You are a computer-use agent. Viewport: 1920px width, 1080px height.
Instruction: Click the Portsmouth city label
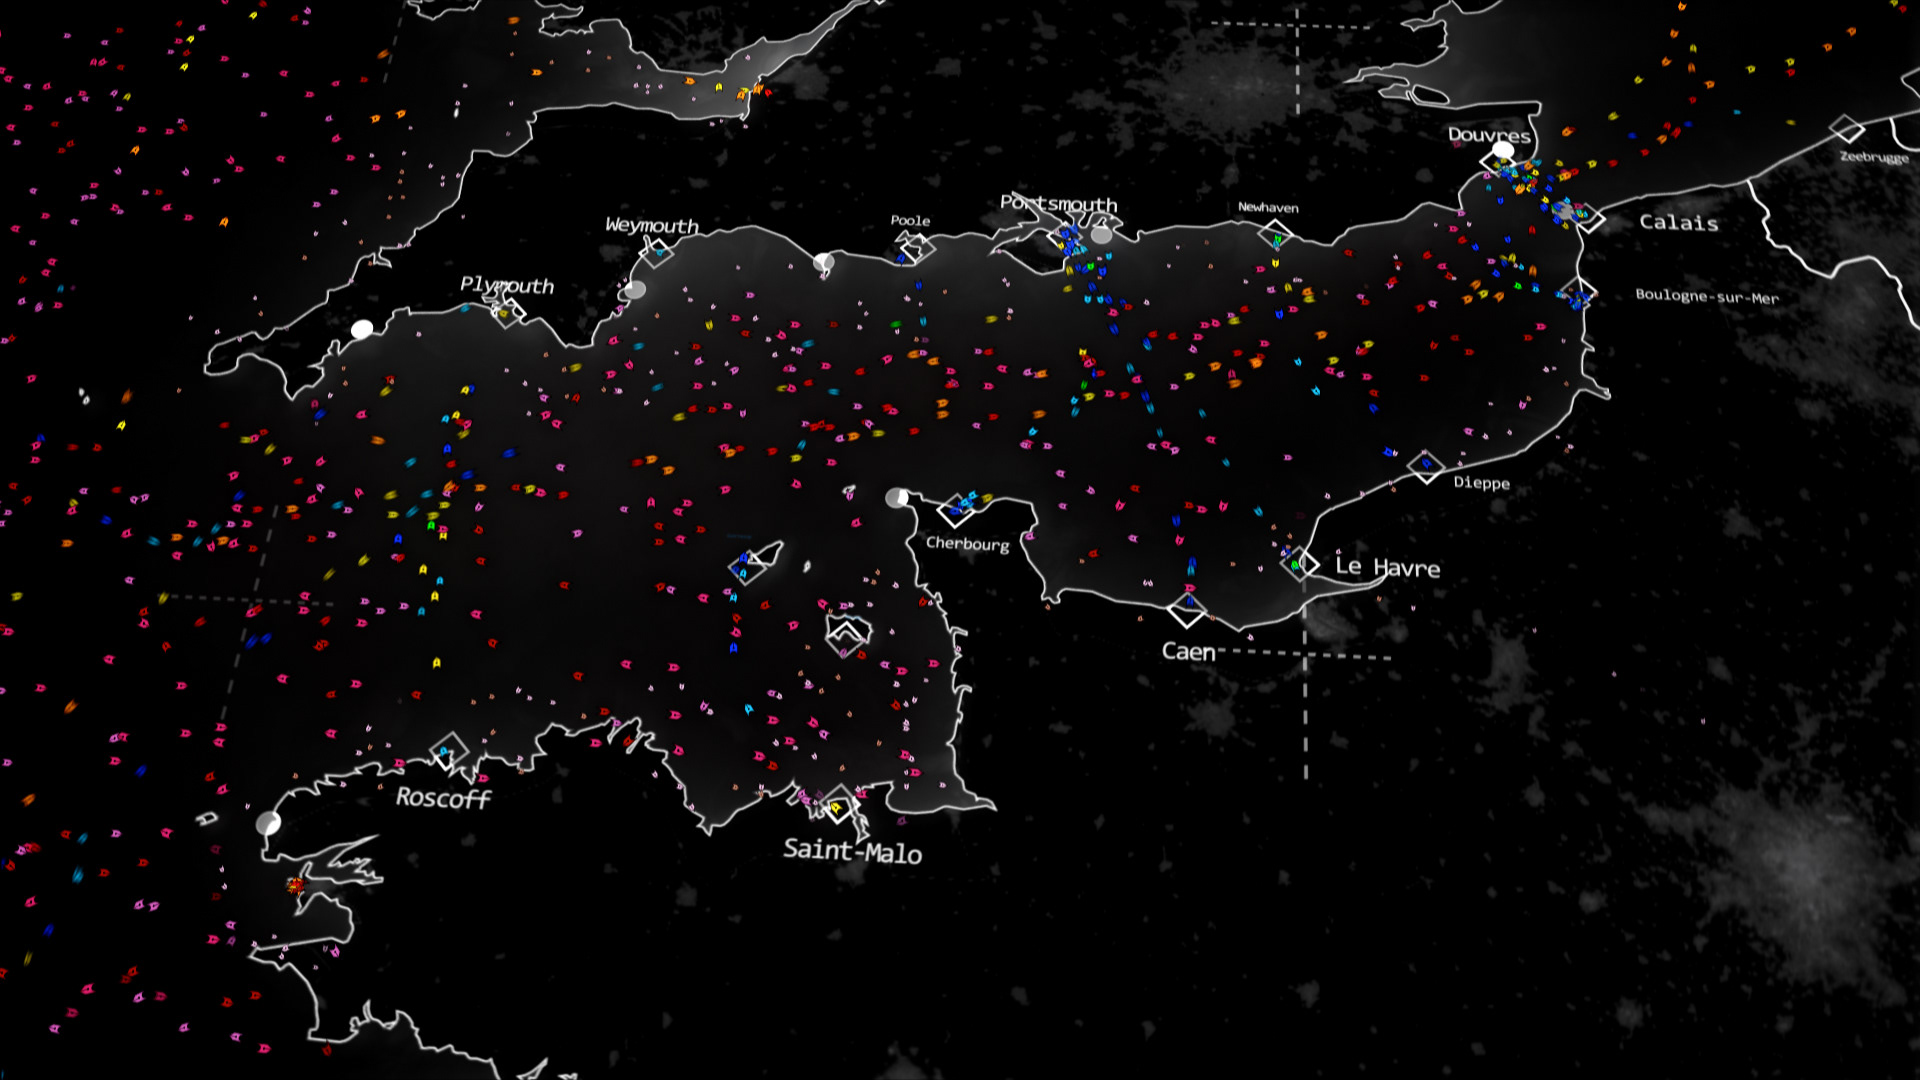pos(1059,204)
